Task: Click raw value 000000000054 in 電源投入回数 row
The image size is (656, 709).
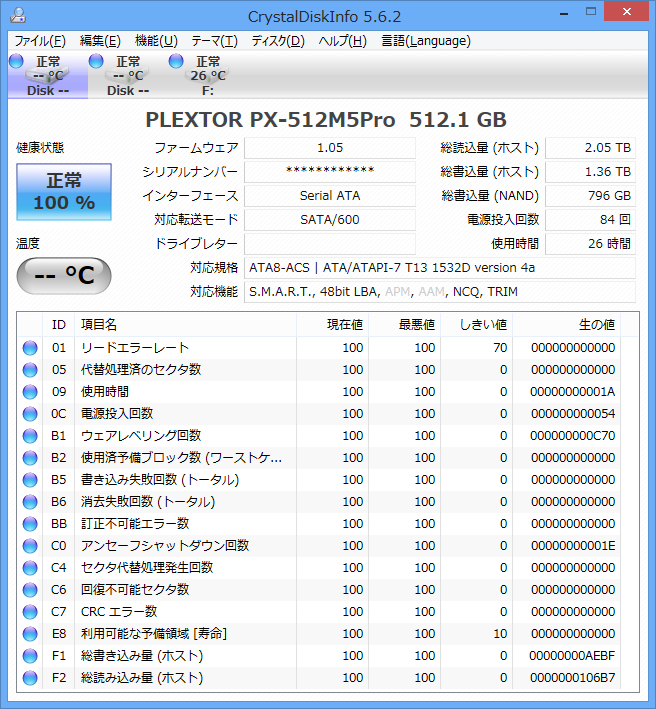Action: (572, 414)
